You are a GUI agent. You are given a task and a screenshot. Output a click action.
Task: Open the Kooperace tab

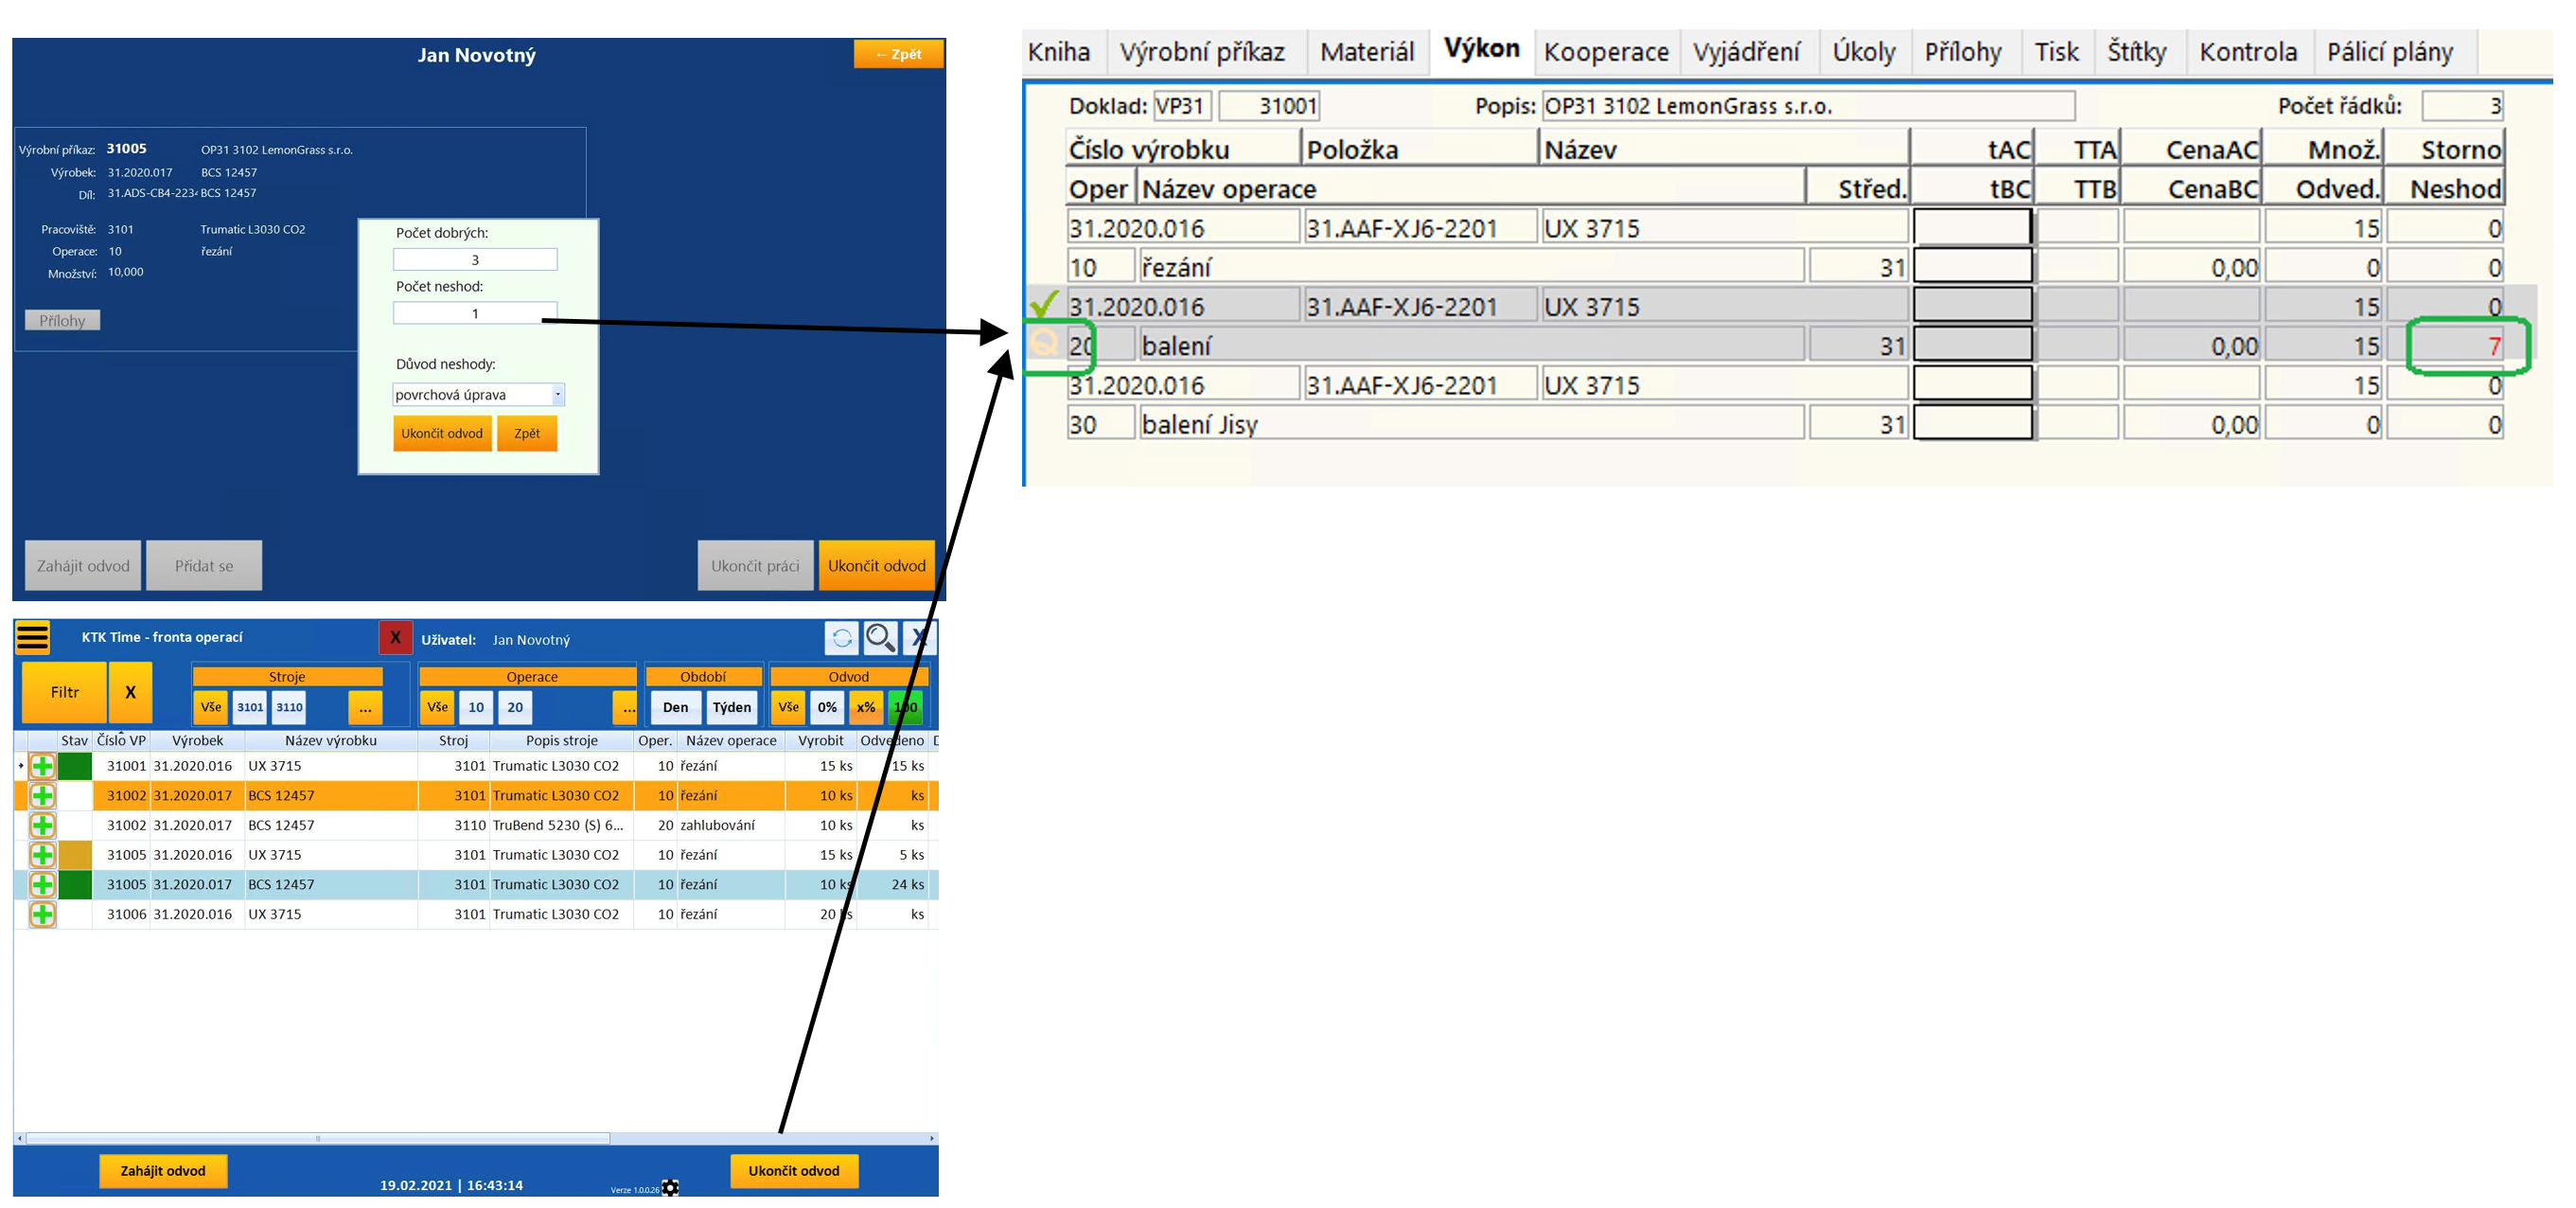click(1605, 52)
